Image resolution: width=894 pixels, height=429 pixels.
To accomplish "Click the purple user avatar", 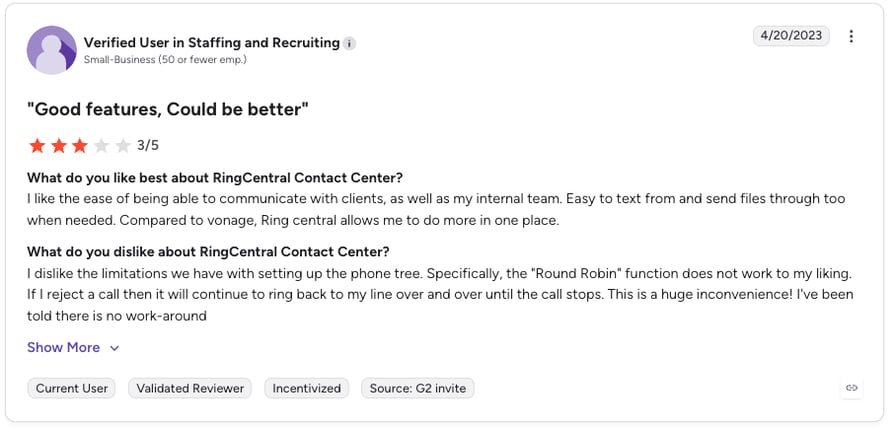I will point(52,50).
